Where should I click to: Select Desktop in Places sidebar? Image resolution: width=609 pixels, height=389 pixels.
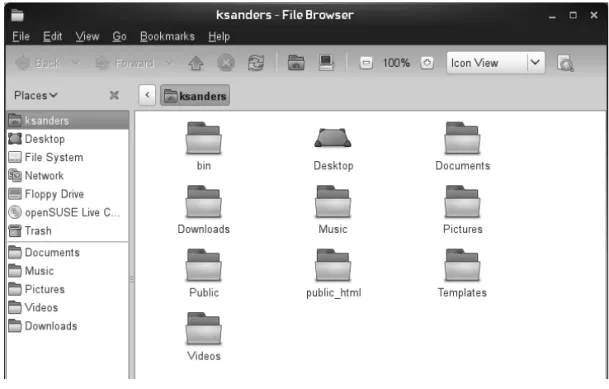[68, 139]
